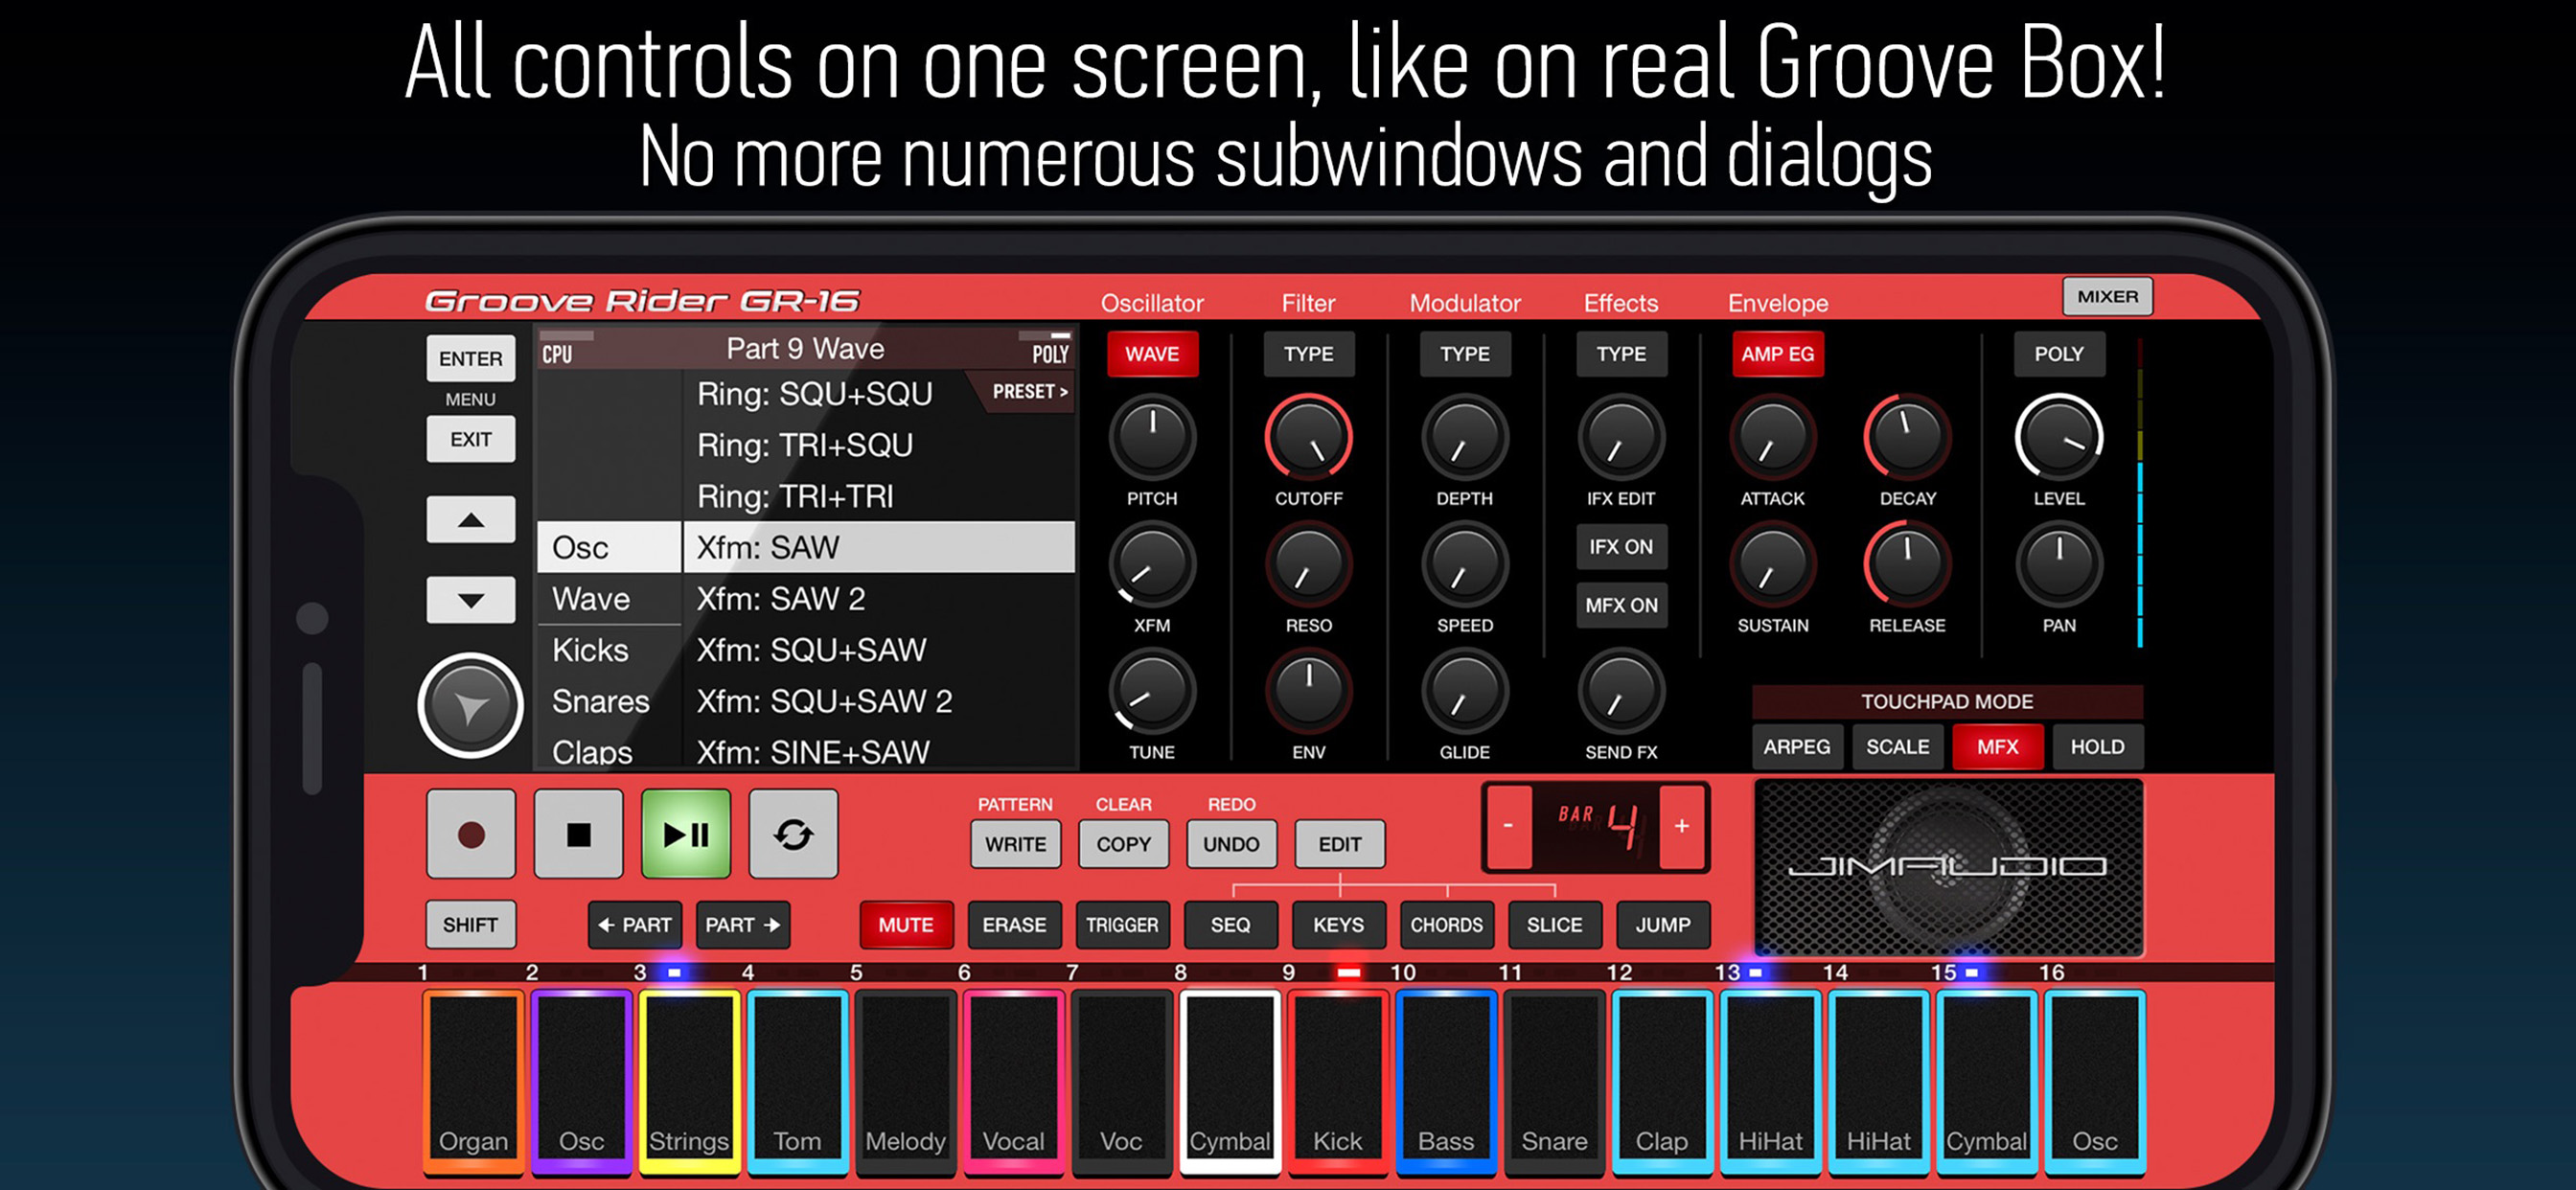Click the down arrow menu button
The image size is (2576, 1190).
click(x=471, y=600)
